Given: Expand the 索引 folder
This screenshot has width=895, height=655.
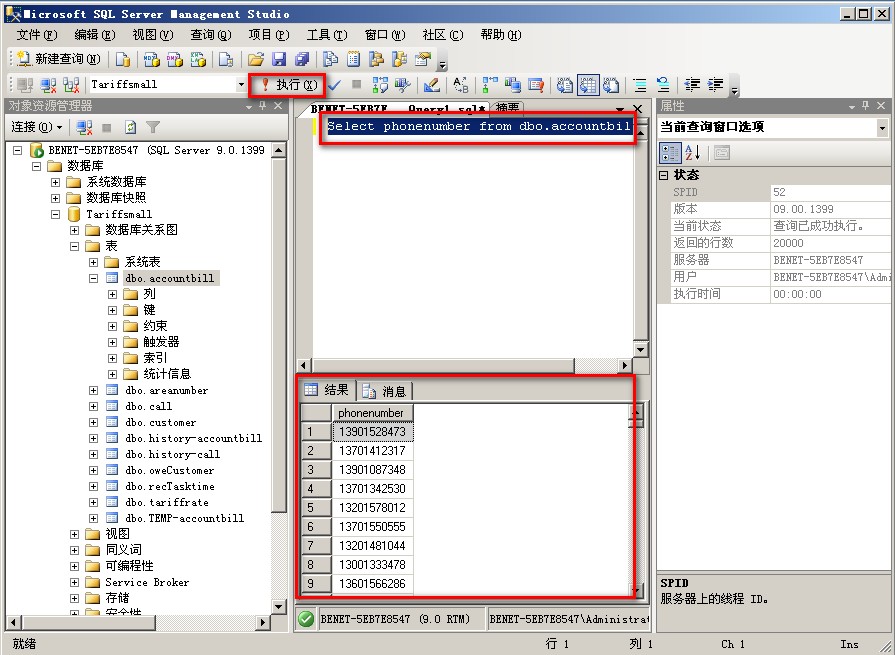Looking at the screenshot, I should point(112,358).
